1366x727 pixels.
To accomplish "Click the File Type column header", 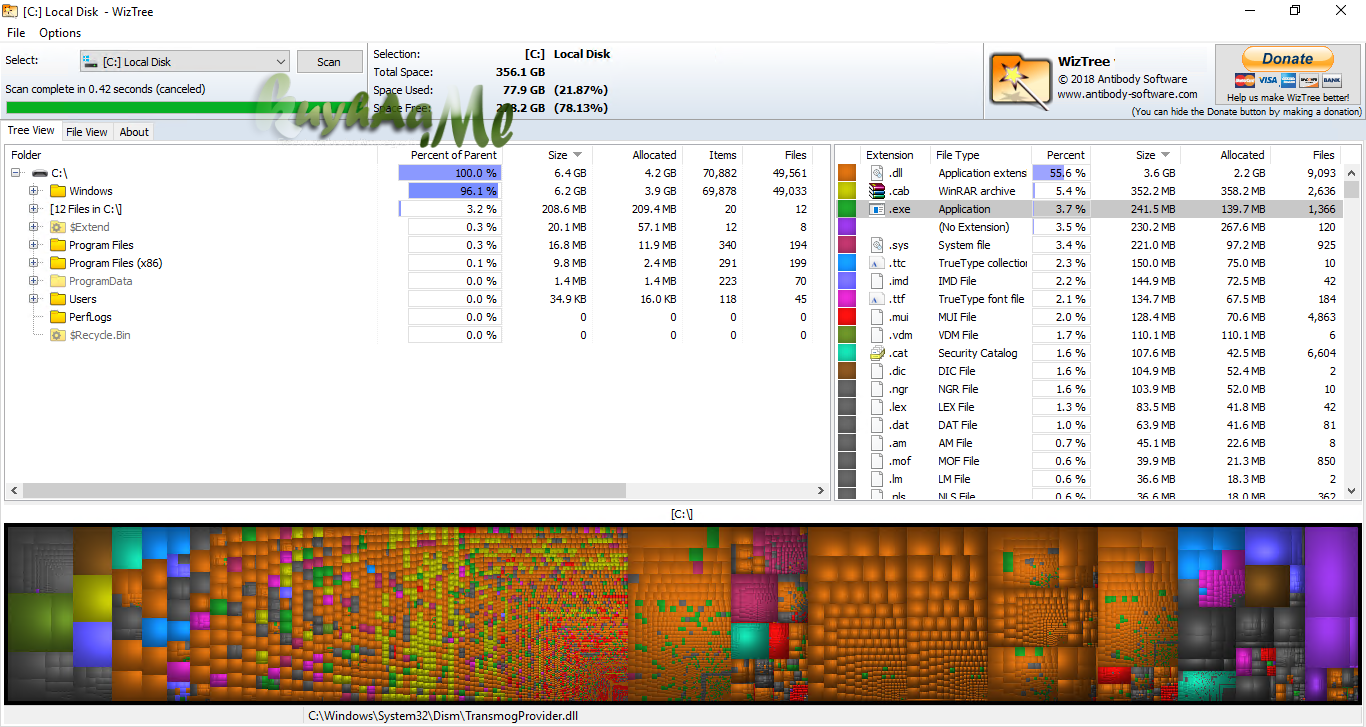I will coord(981,155).
